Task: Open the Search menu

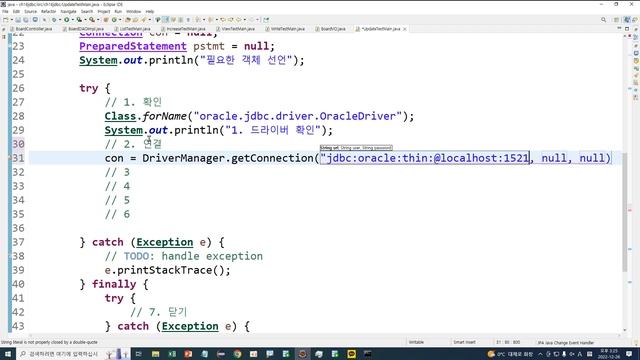Action: (x=87, y=11)
